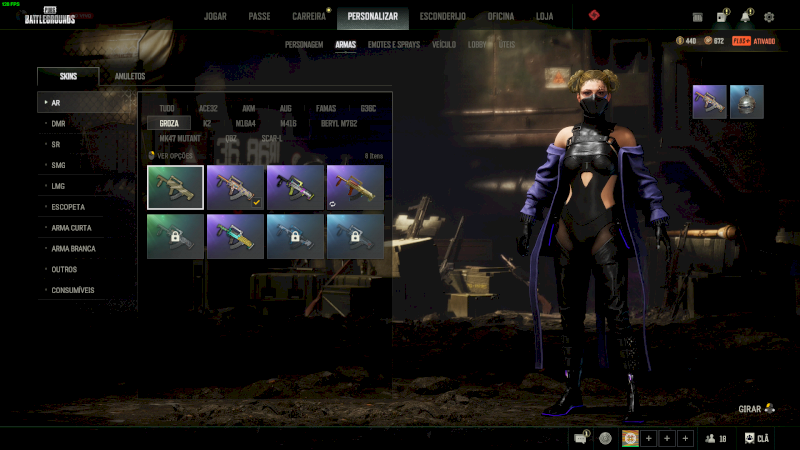Open the Clã clan icon
The height and width of the screenshot is (450, 800).
pos(756,438)
